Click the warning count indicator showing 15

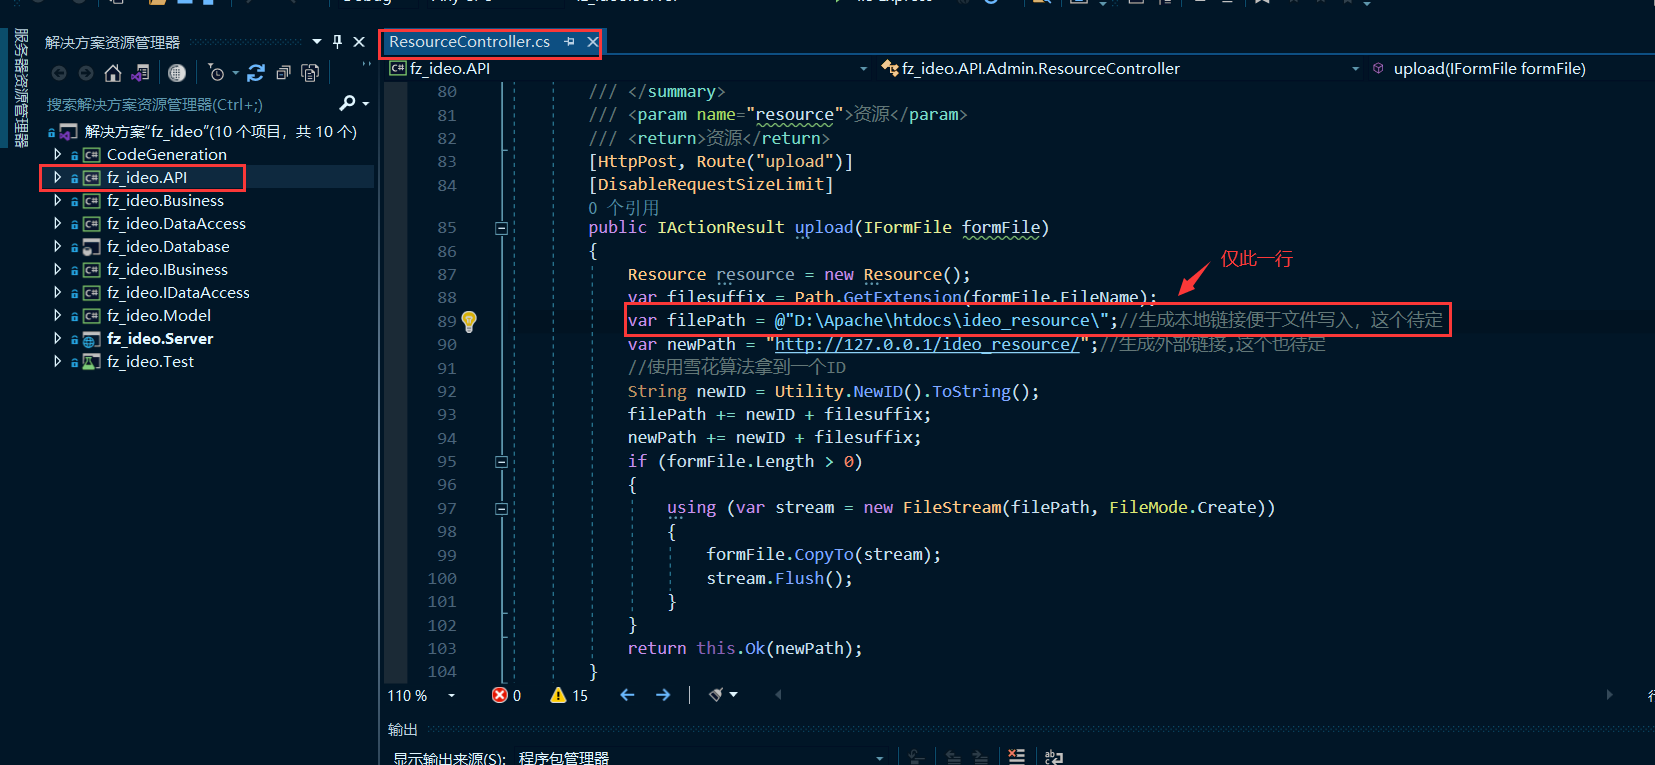[x=569, y=695]
